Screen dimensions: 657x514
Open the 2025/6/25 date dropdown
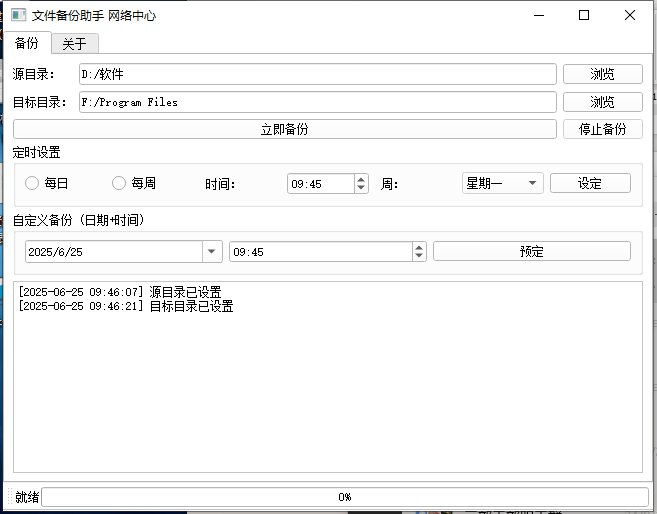(211, 252)
